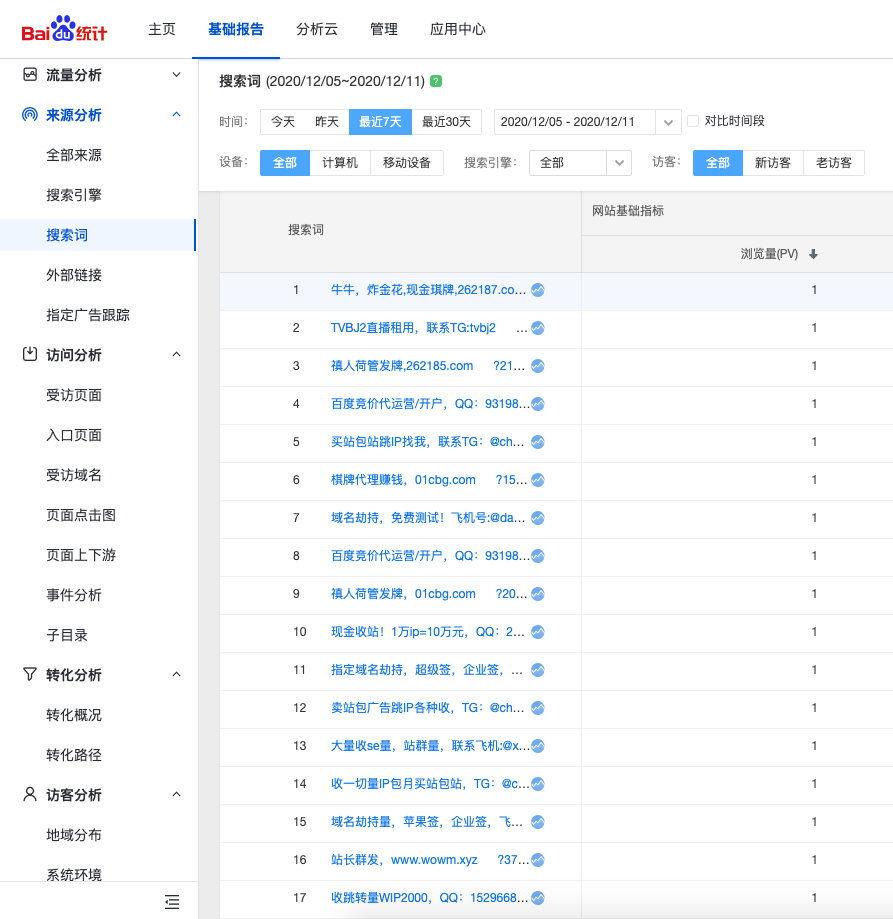Screen dimensions: 893x919
Task: Enable the 对比时间段 checkbox
Action: click(x=693, y=121)
